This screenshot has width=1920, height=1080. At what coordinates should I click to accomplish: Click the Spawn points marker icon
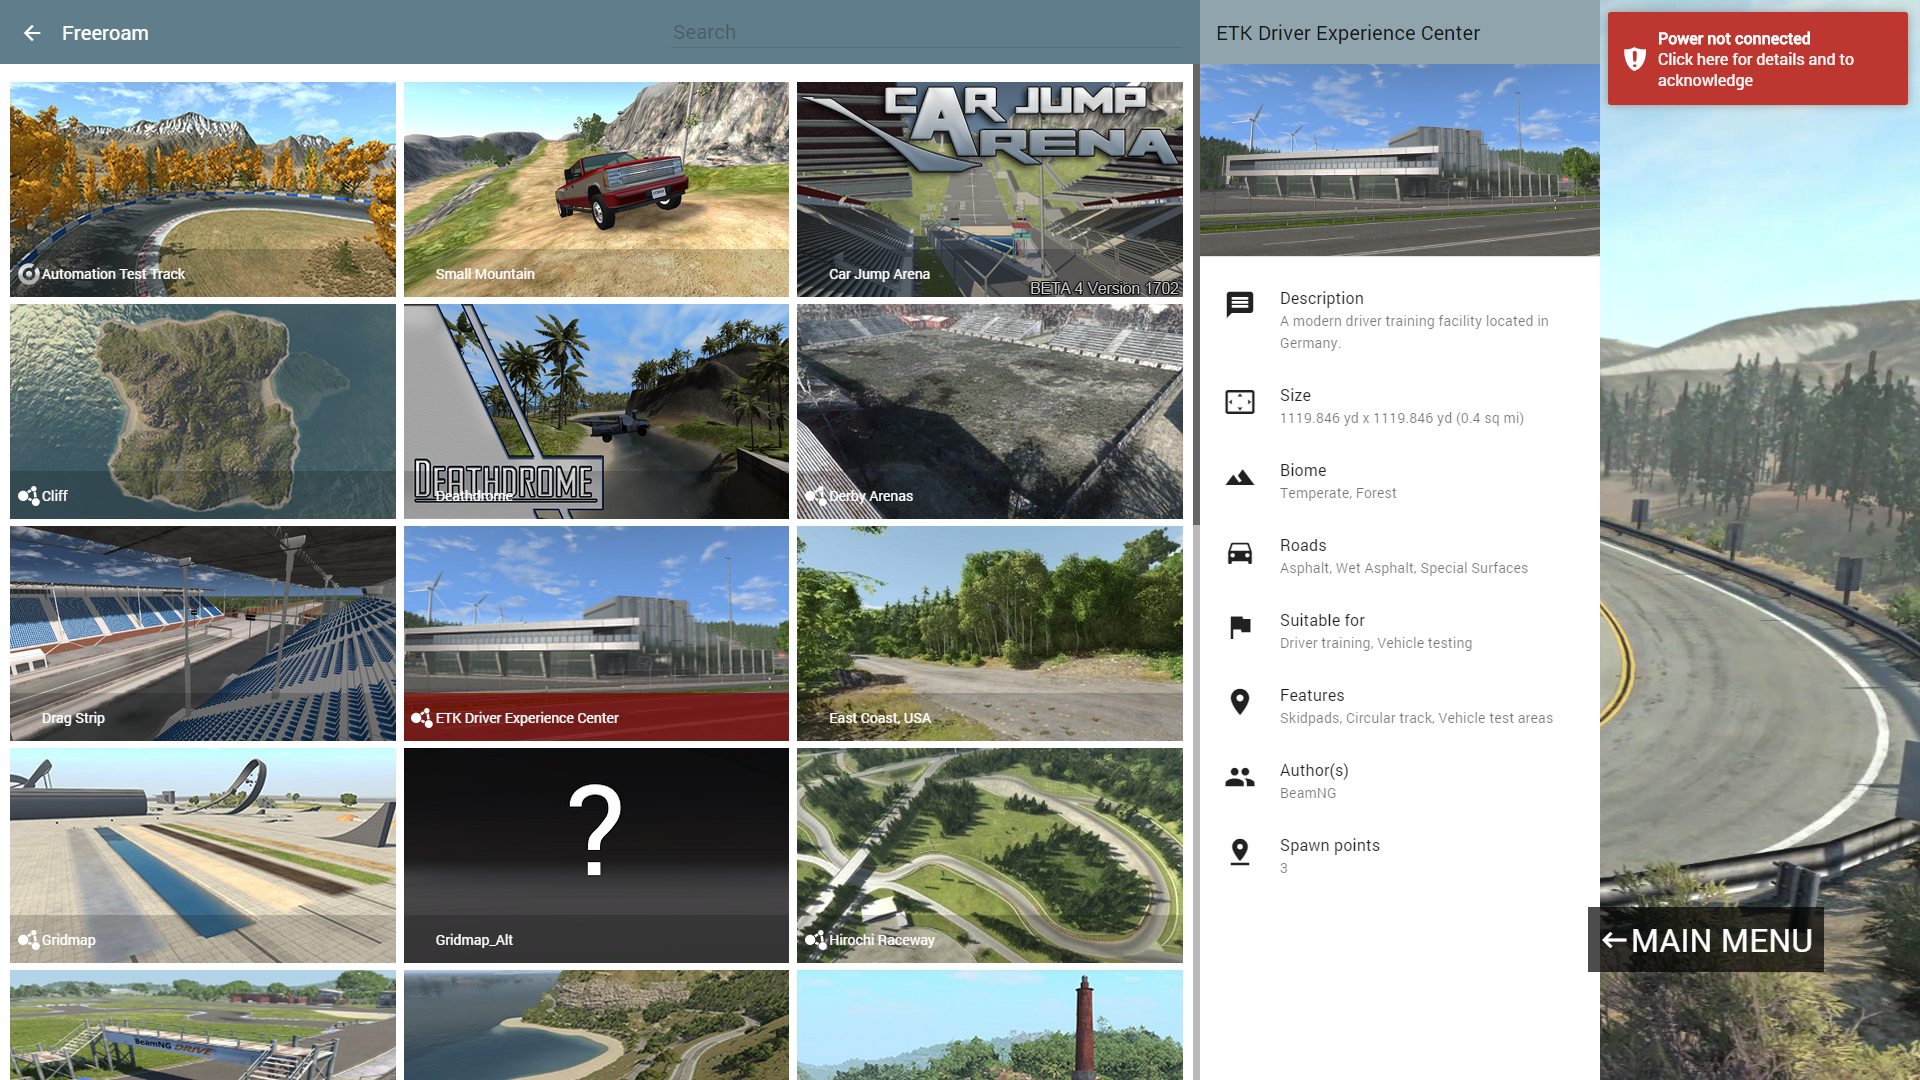(x=1239, y=852)
